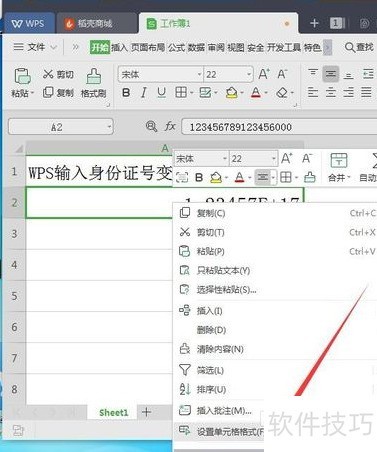The height and width of the screenshot is (452, 377).
Task: Click the red font color button in the ribbon
Action: point(256,92)
